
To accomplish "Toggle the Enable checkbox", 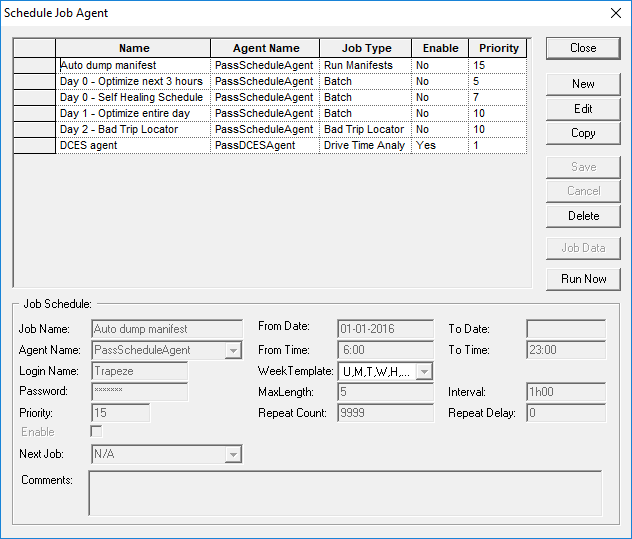I will 96,431.
